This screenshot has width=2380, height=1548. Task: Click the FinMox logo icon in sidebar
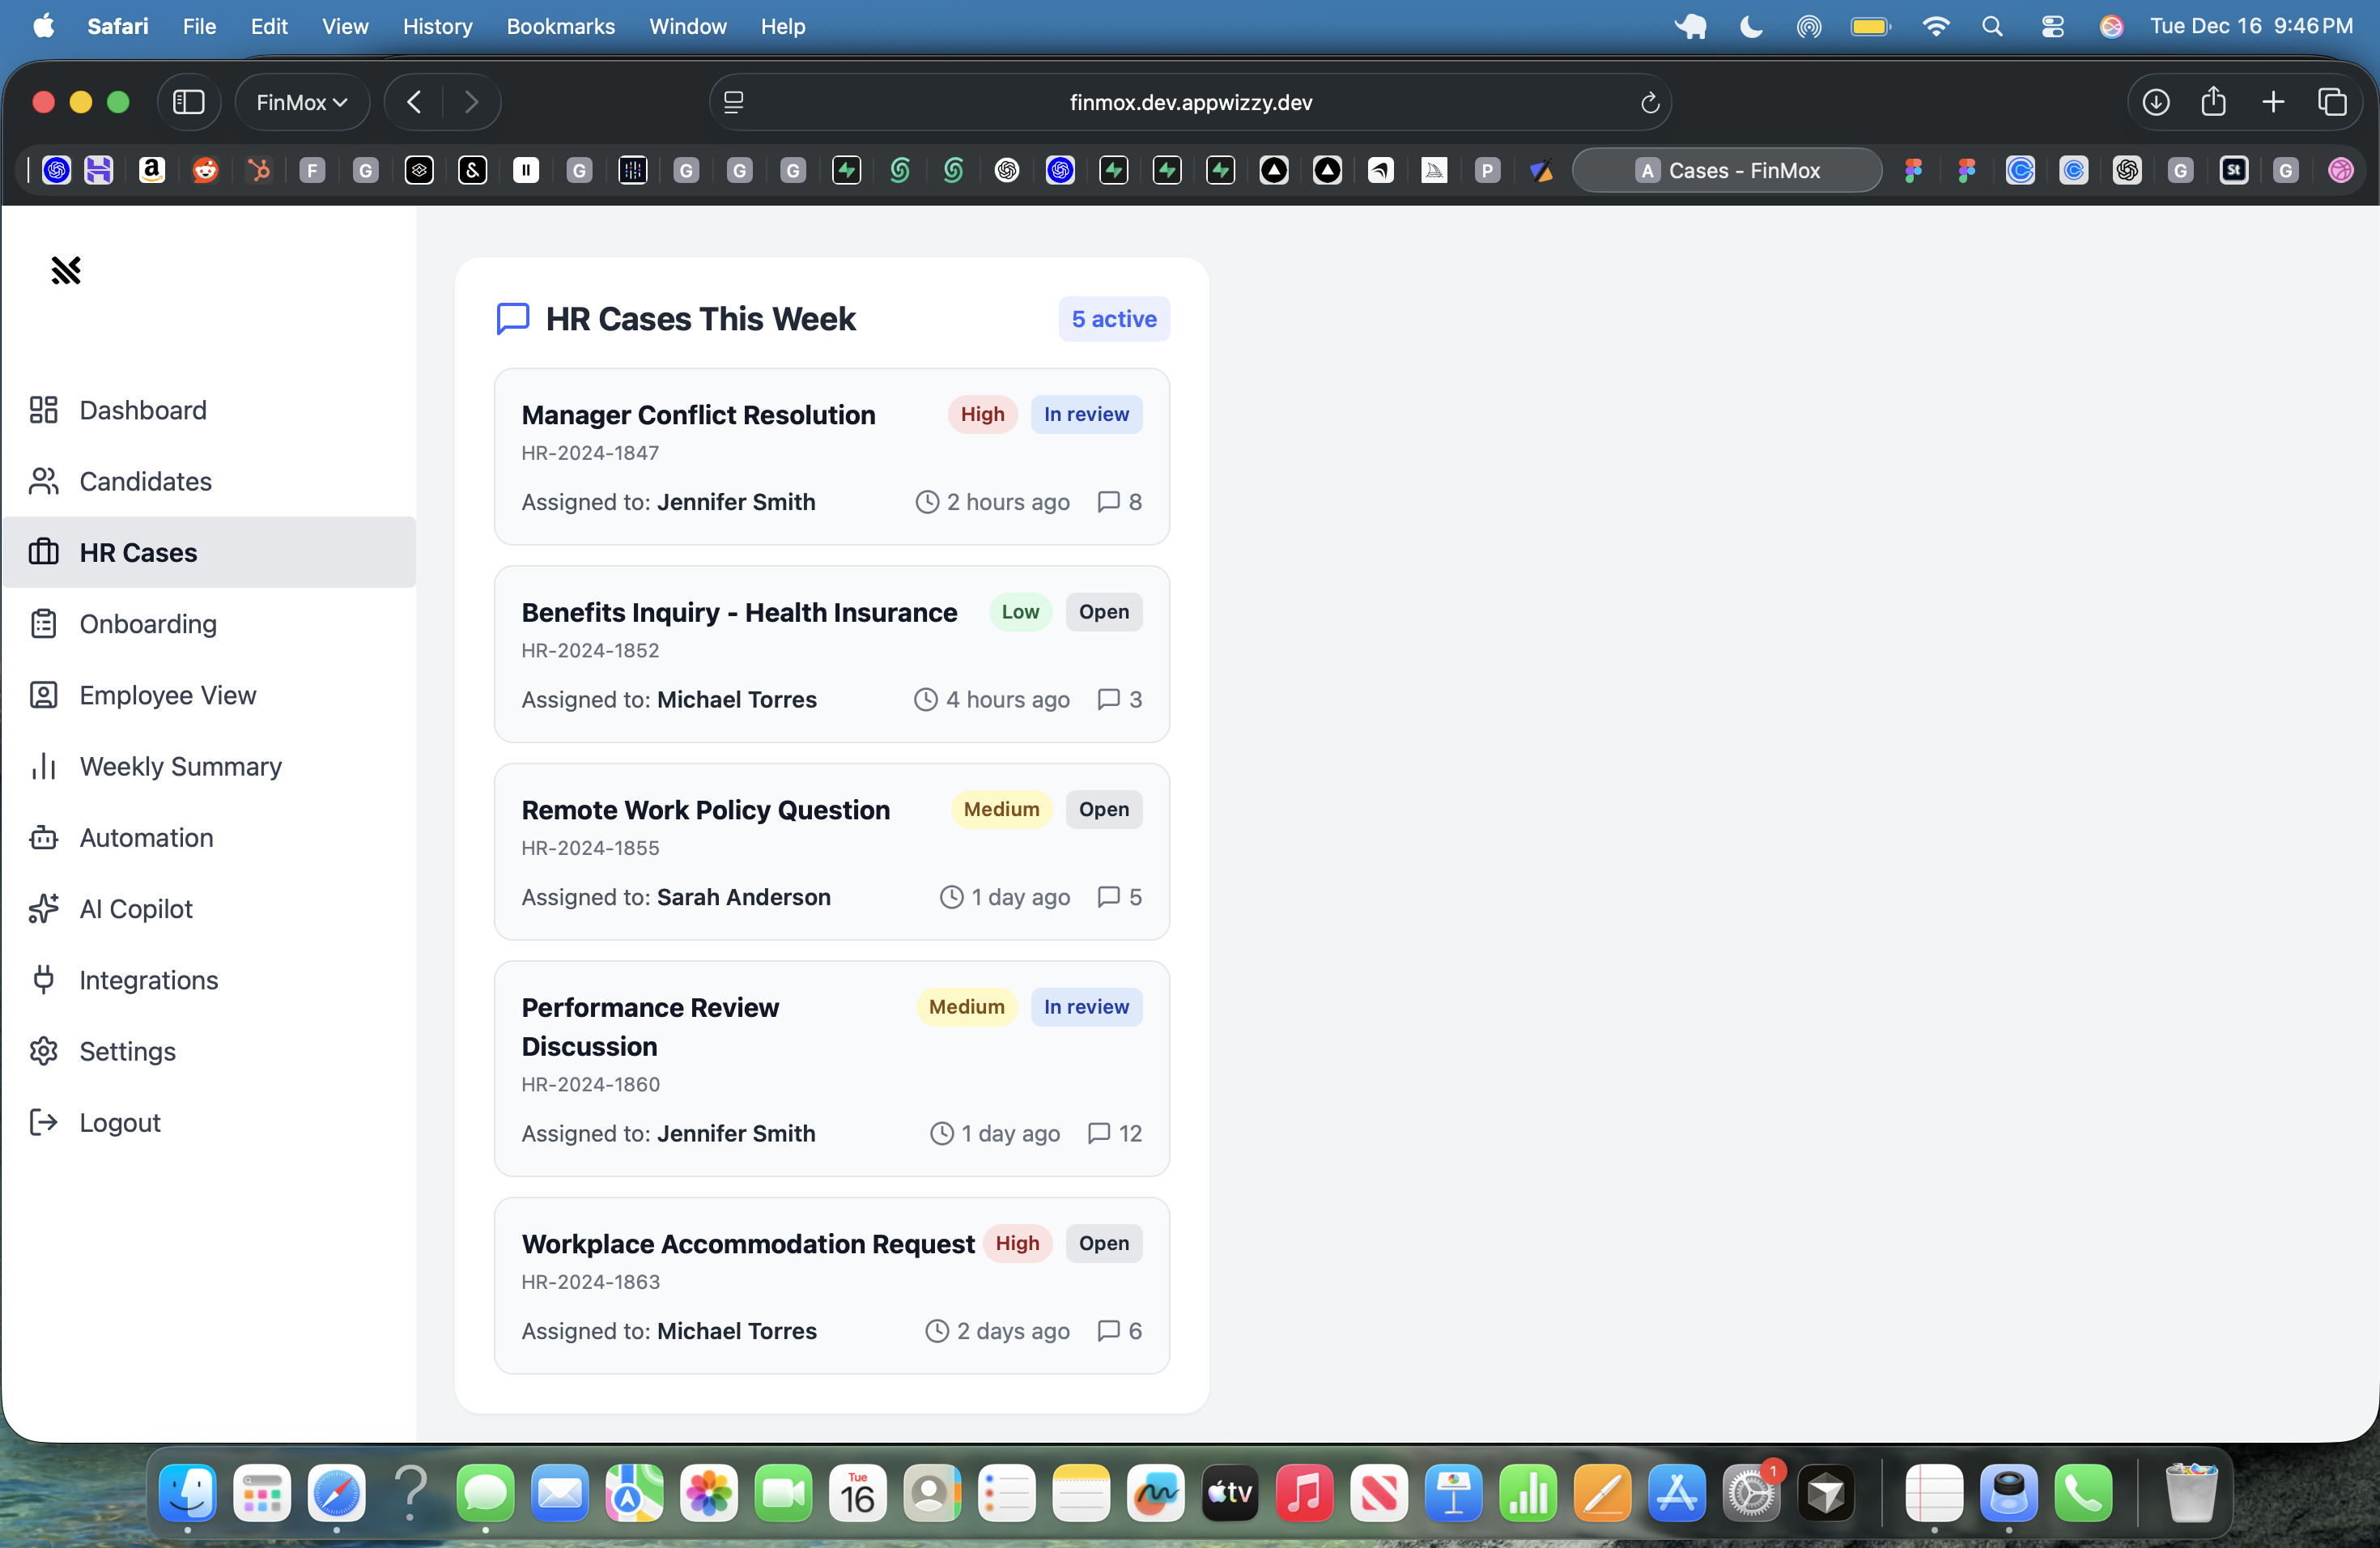click(x=66, y=270)
